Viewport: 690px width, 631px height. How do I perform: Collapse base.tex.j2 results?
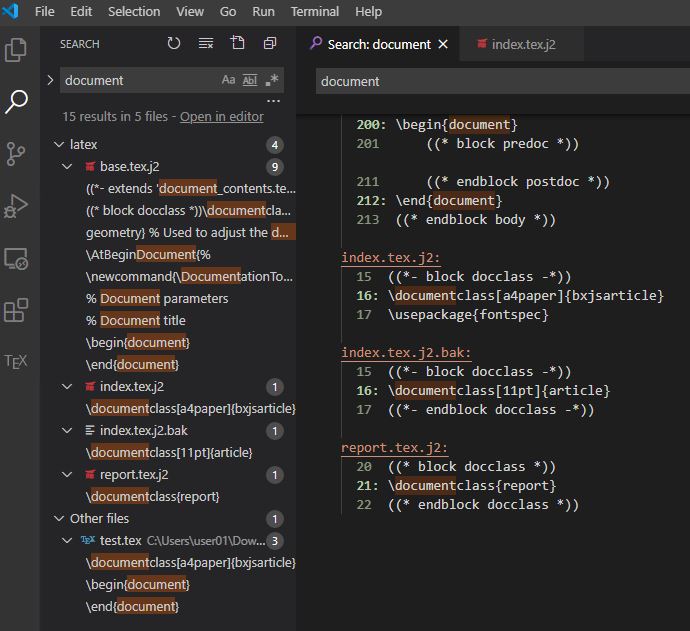[x=67, y=166]
